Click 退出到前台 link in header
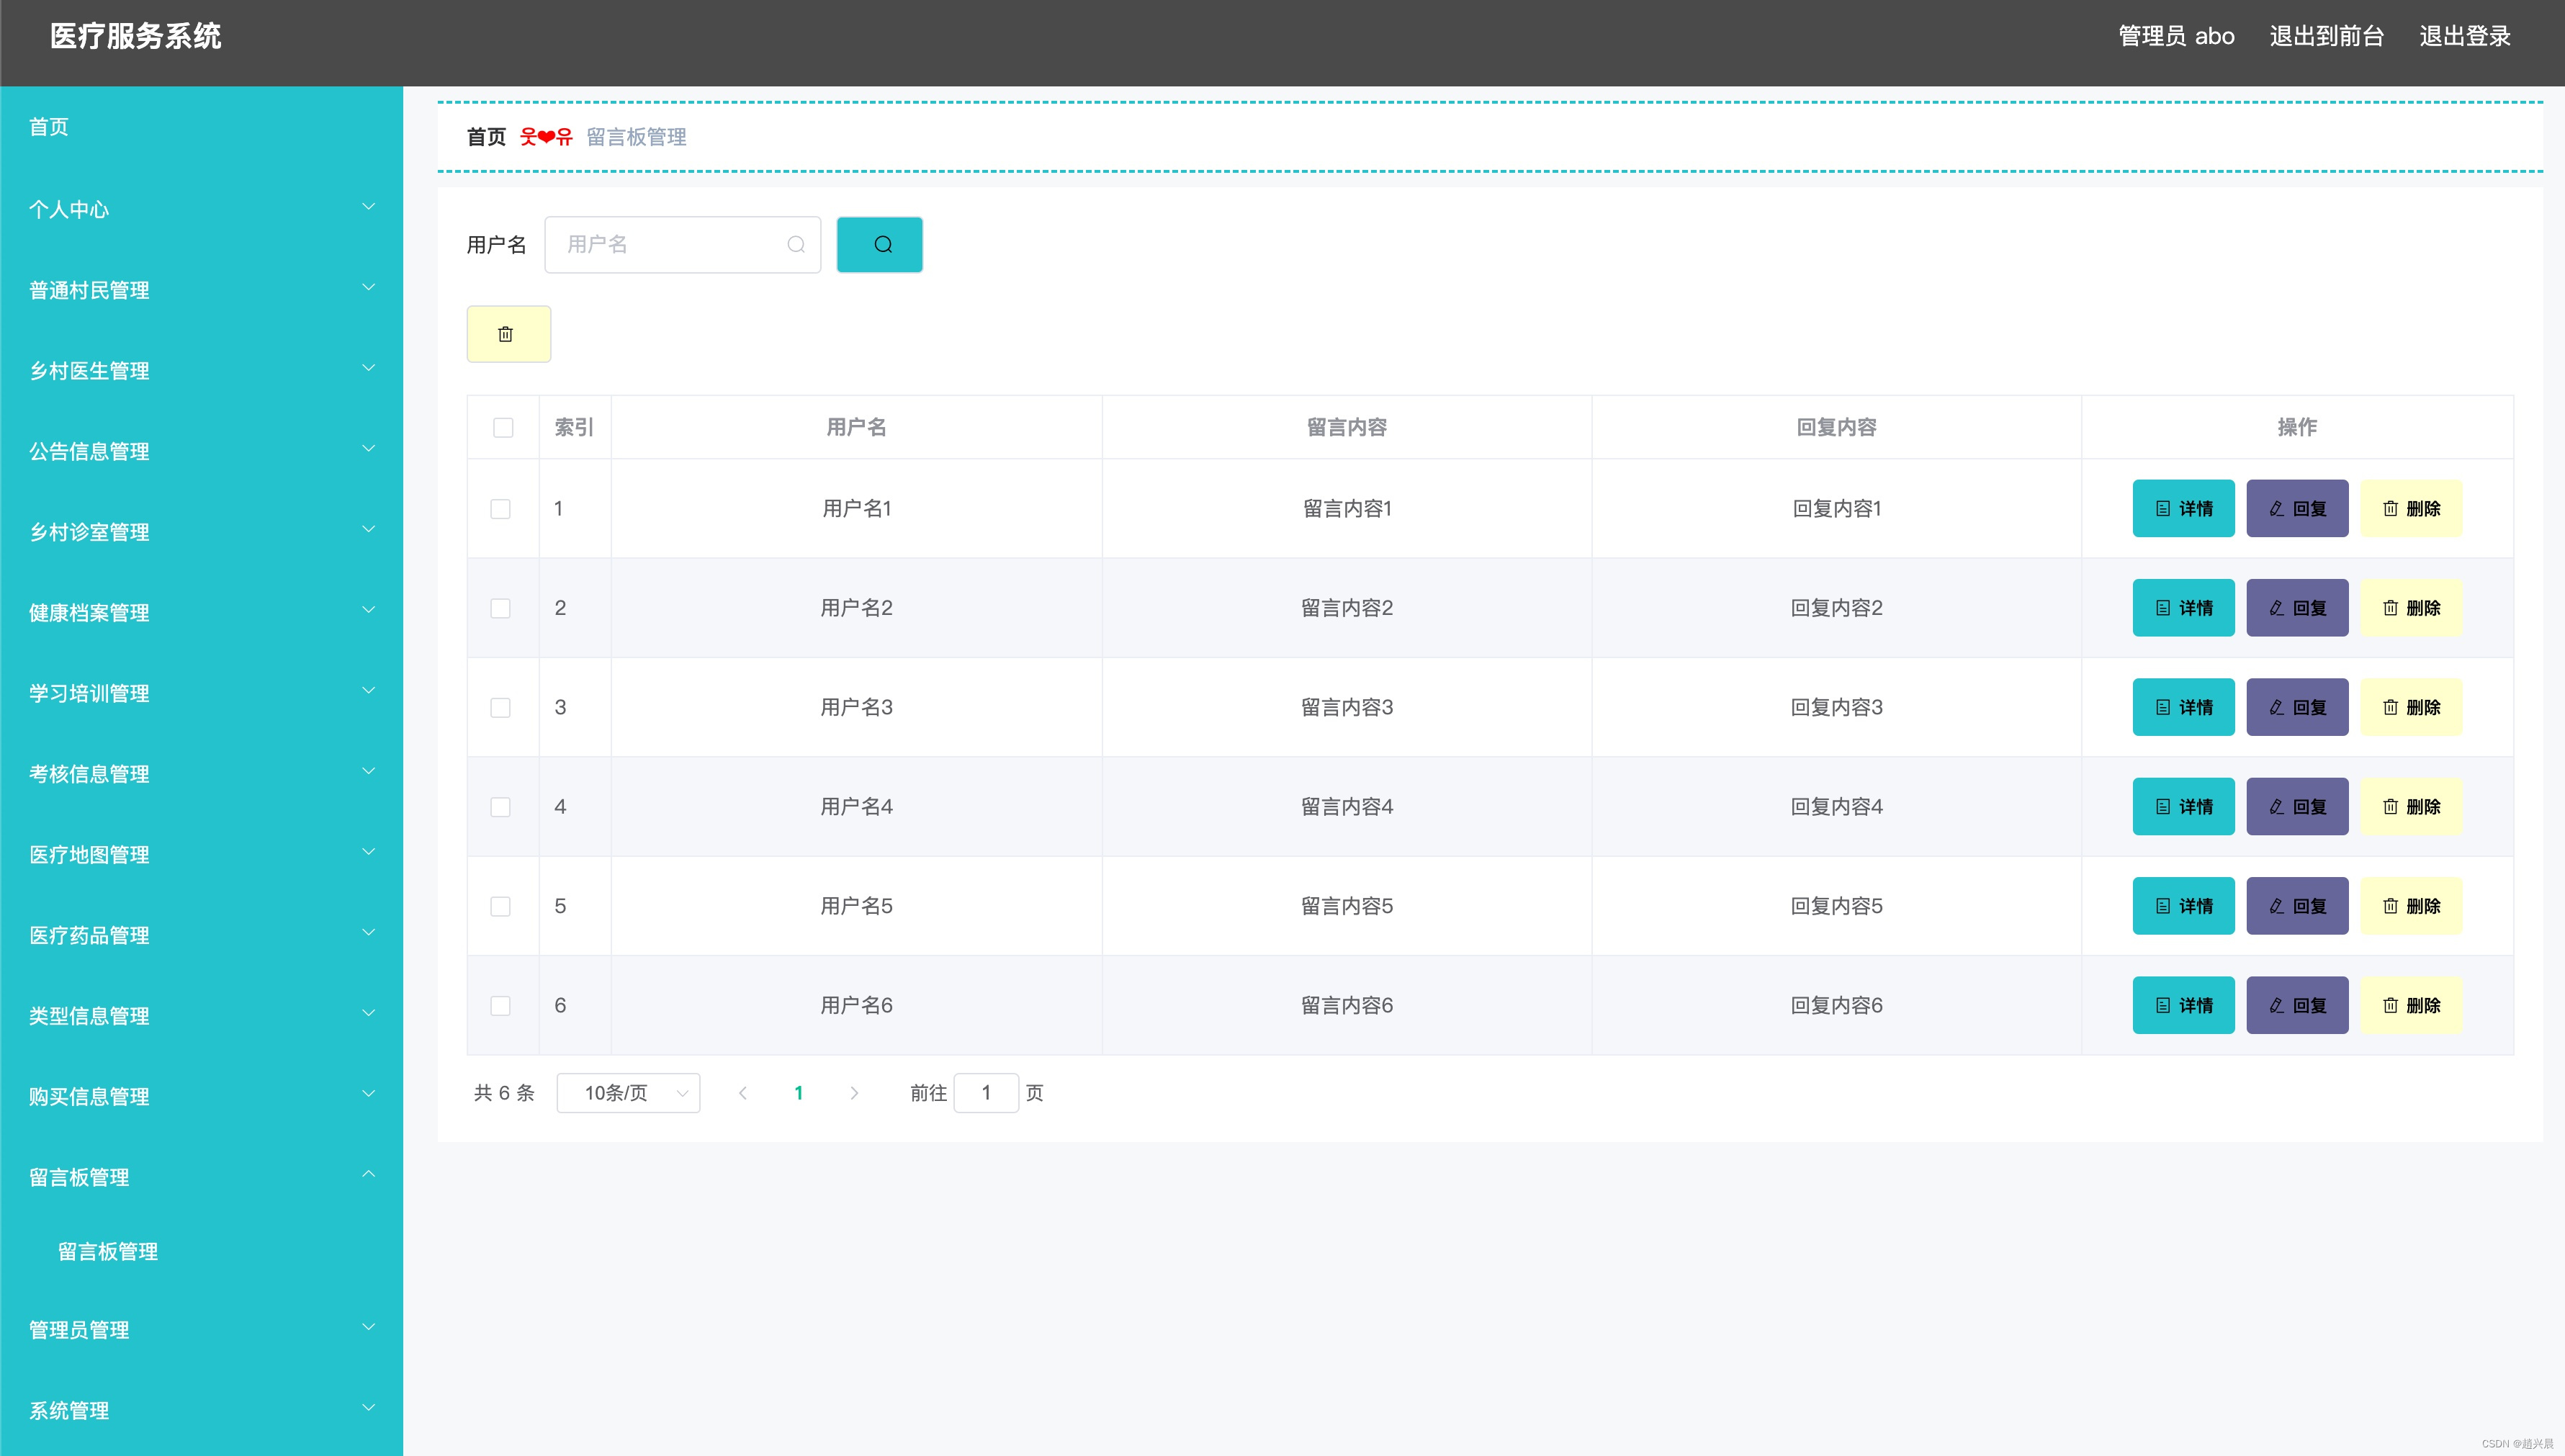 pos(2326,36)
